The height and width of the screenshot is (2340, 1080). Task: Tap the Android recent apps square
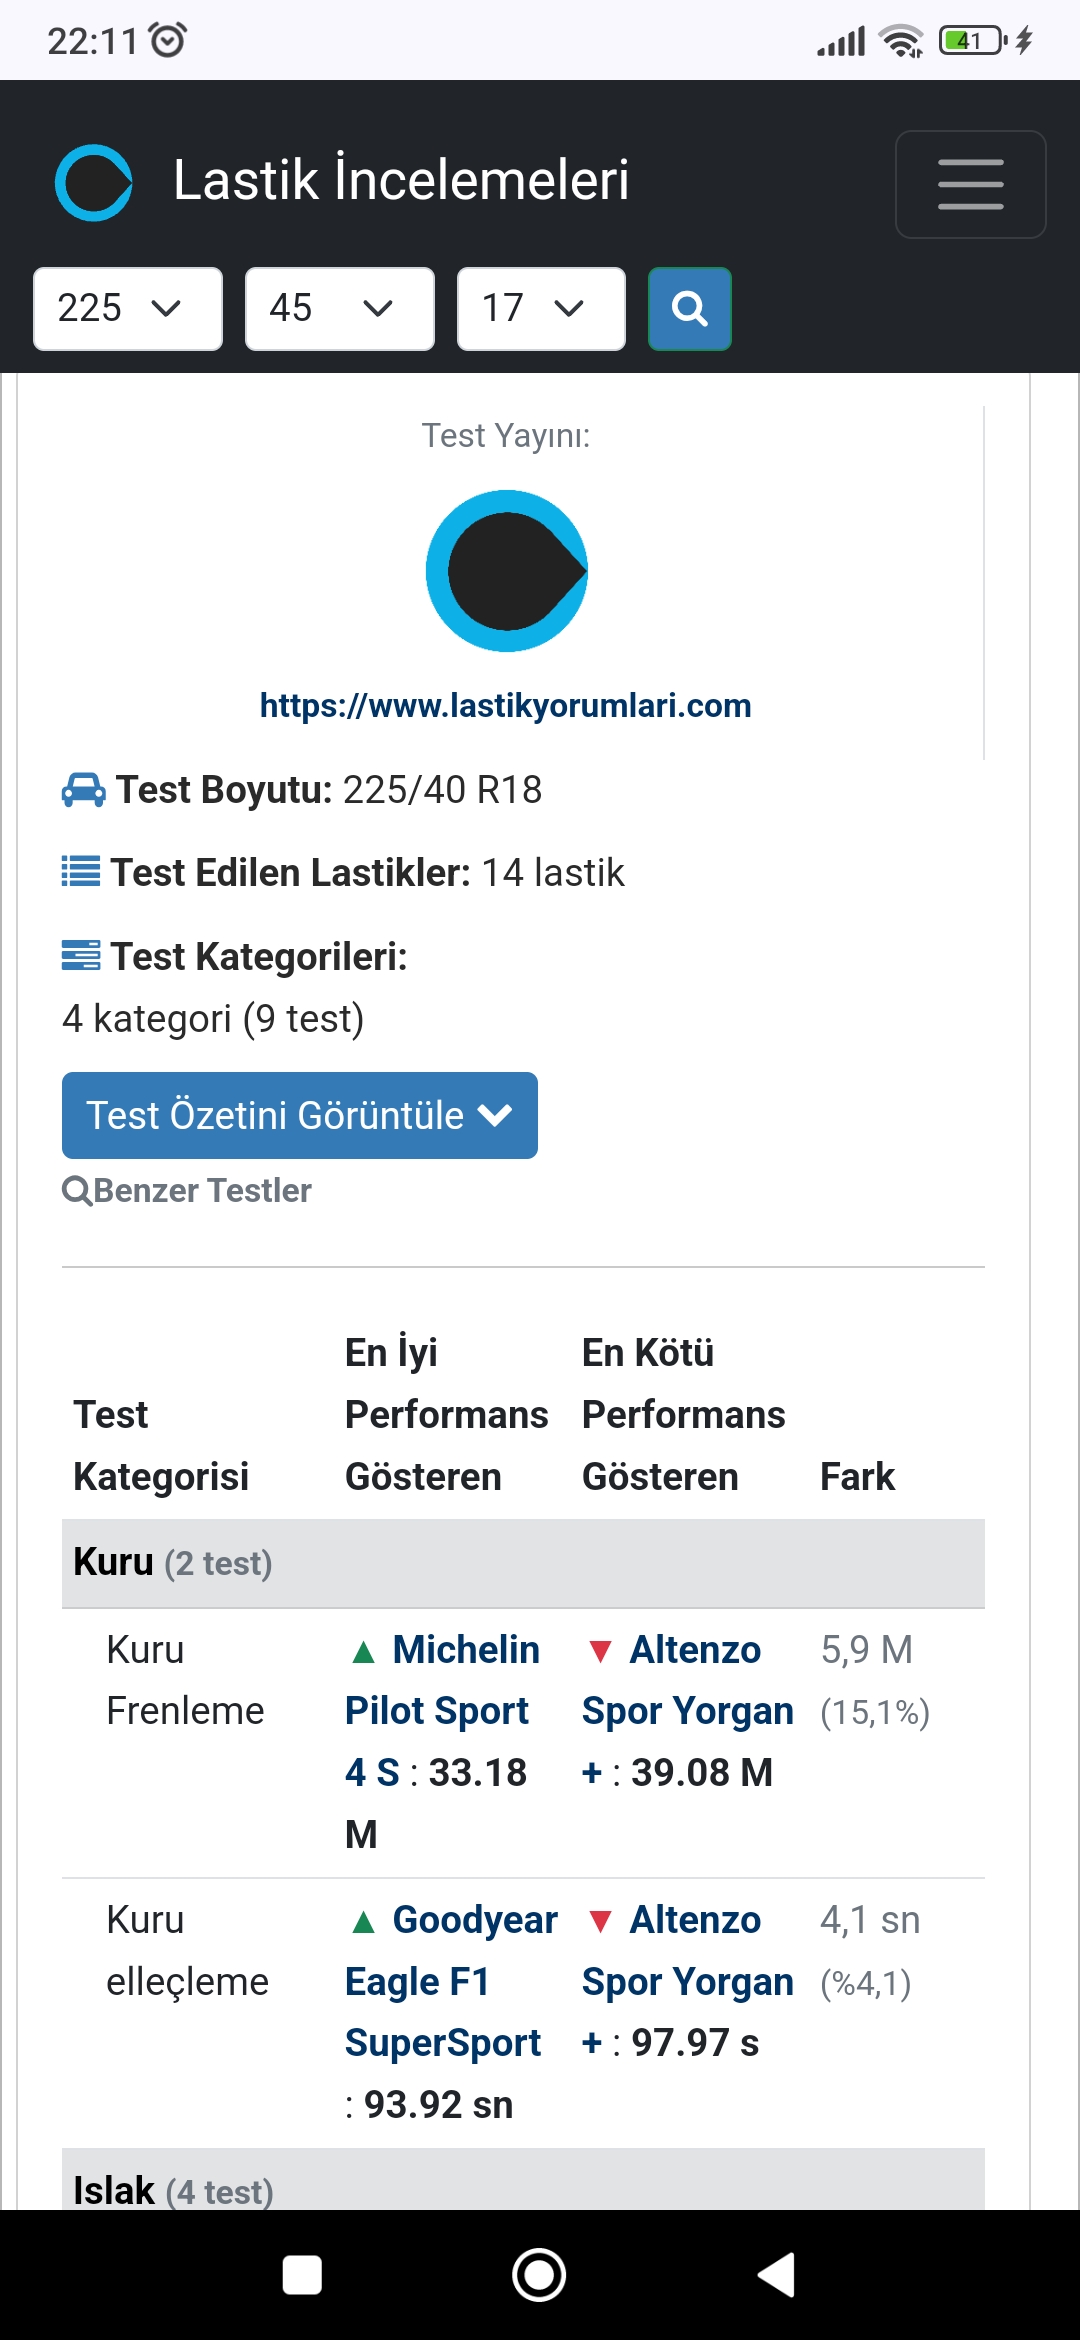click(302, 2275)
